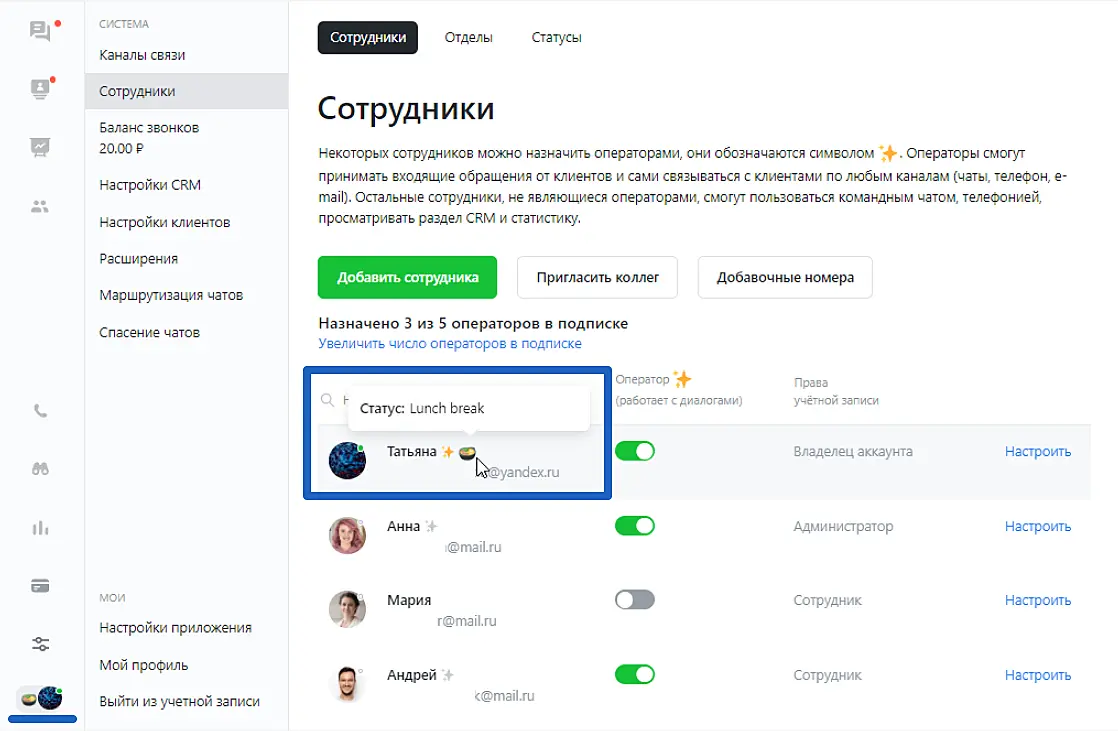Turn off operator toggle for Татьяна

pyautogui.click(x=634, y=451)
